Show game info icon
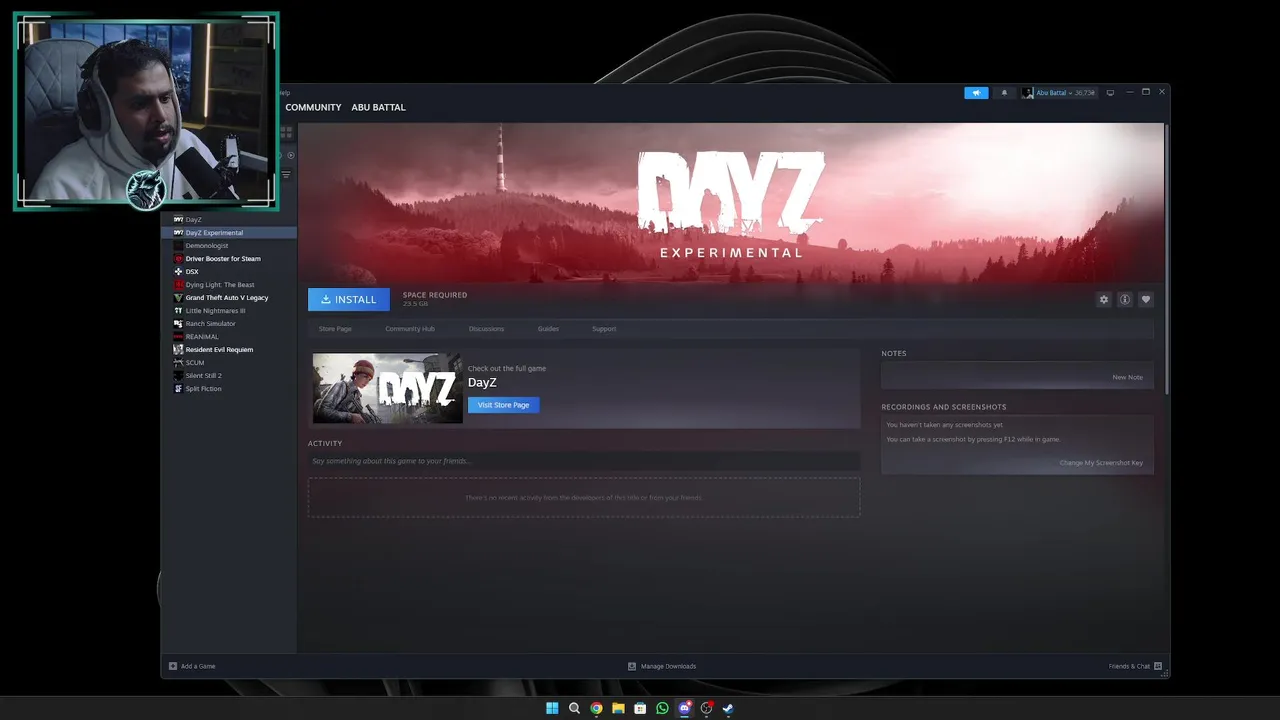This screenshot has width=1280, height=720. click(1125, 299)
